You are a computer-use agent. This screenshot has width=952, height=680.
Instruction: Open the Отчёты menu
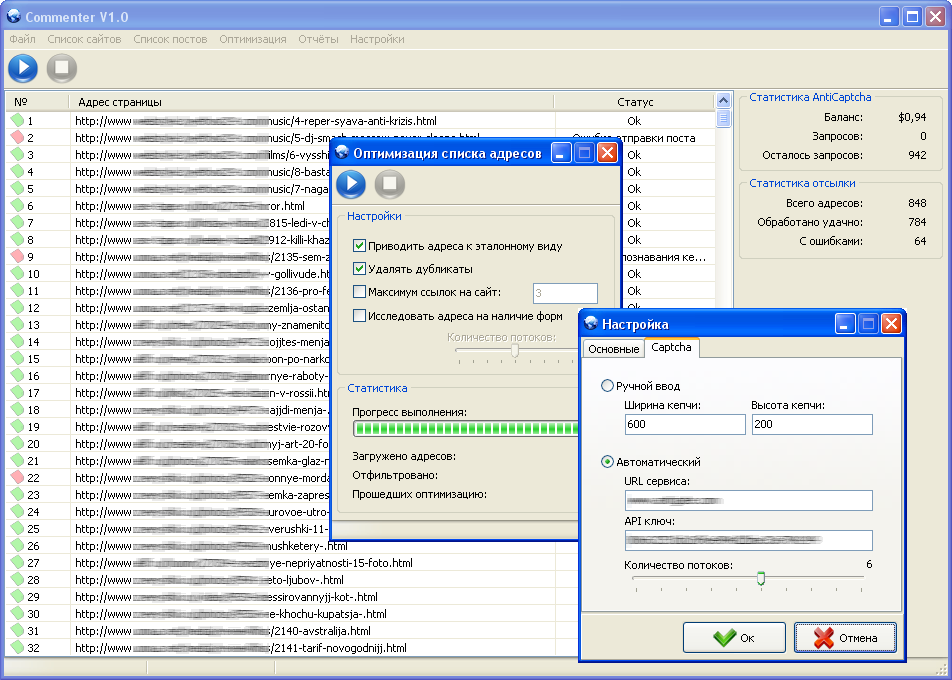318,39
